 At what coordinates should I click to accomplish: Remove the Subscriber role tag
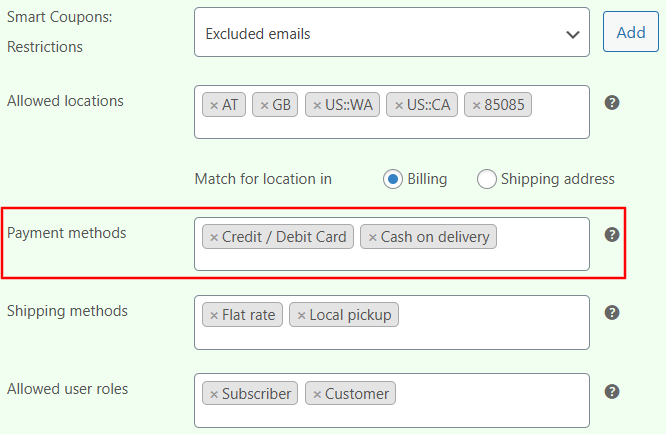coord(214,394)
